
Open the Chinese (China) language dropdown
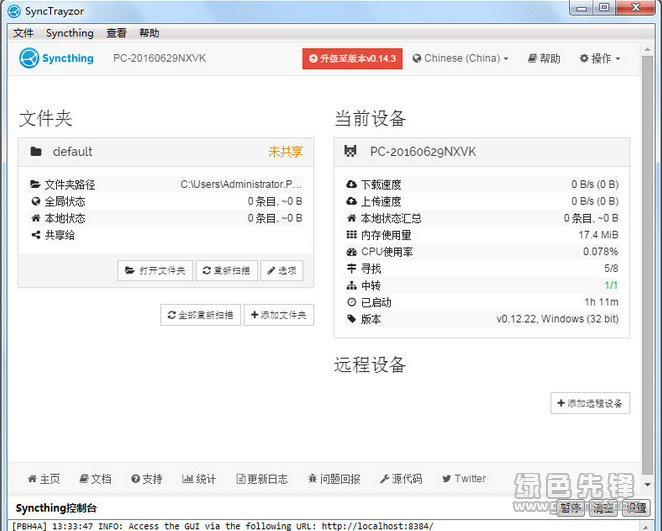click(x=461, y=58)
